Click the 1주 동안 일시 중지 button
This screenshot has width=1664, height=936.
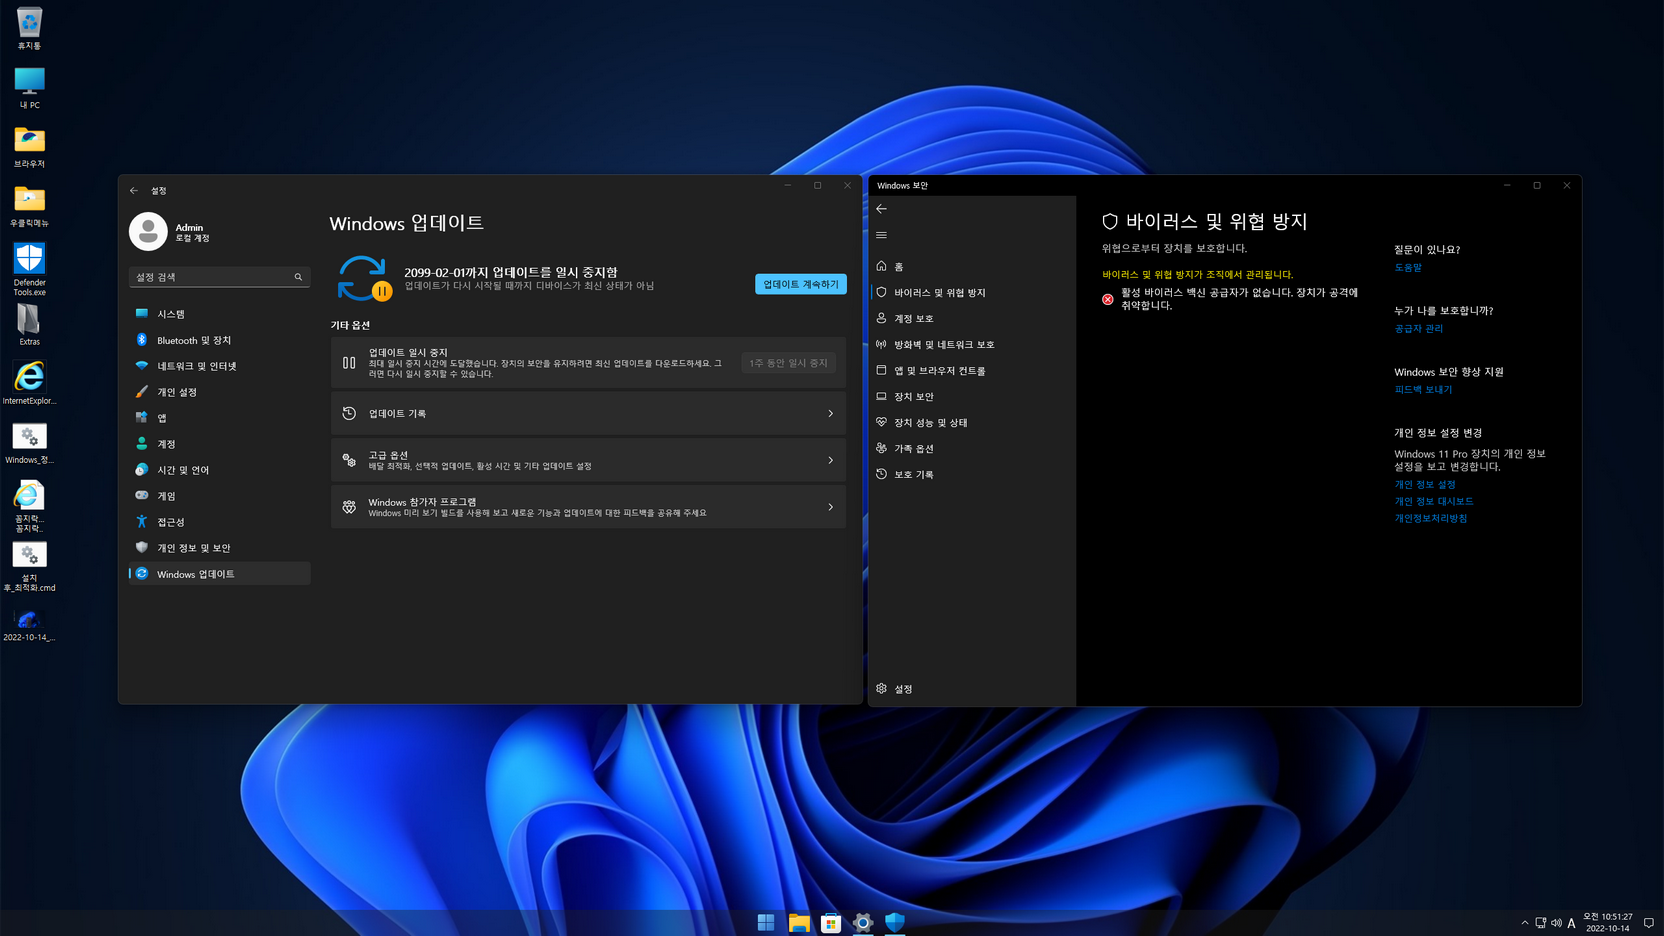(789, 363)
